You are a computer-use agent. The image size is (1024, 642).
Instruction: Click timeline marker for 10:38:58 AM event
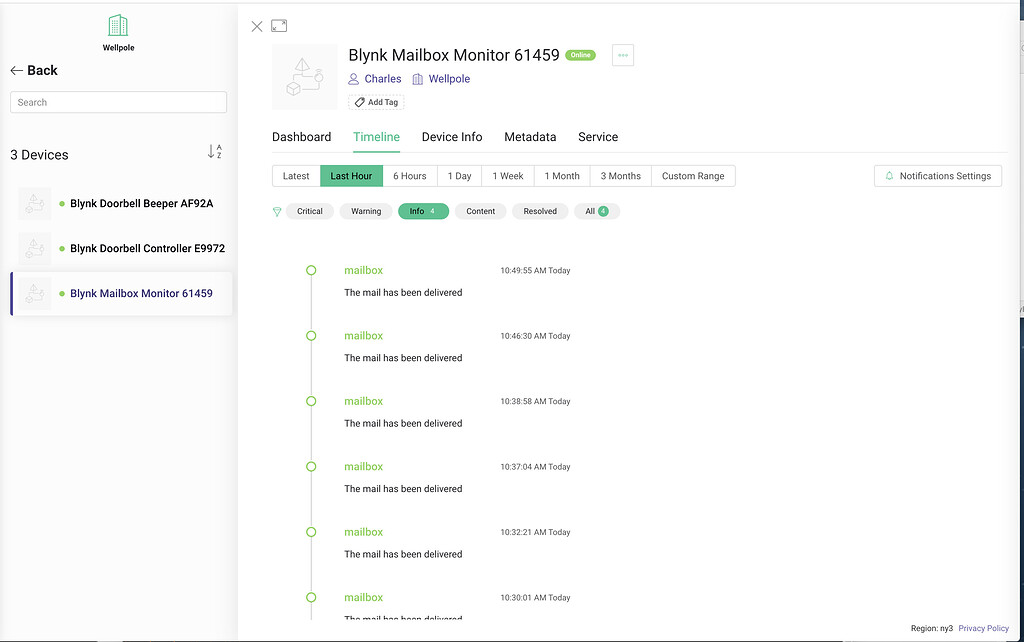click(x=311, y=401)
